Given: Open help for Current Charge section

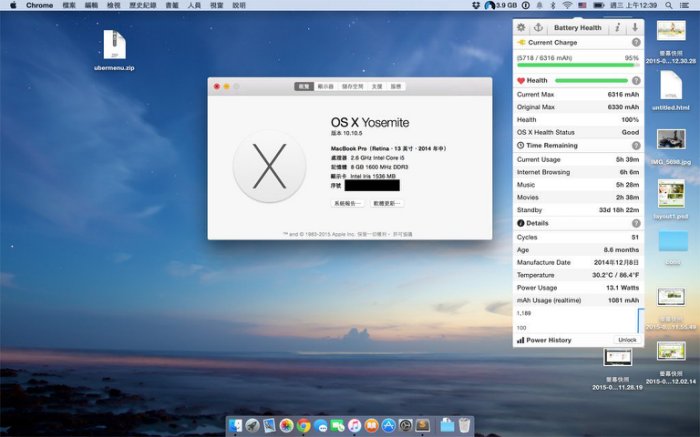Looking at the screenshot, I should (636, 42).
